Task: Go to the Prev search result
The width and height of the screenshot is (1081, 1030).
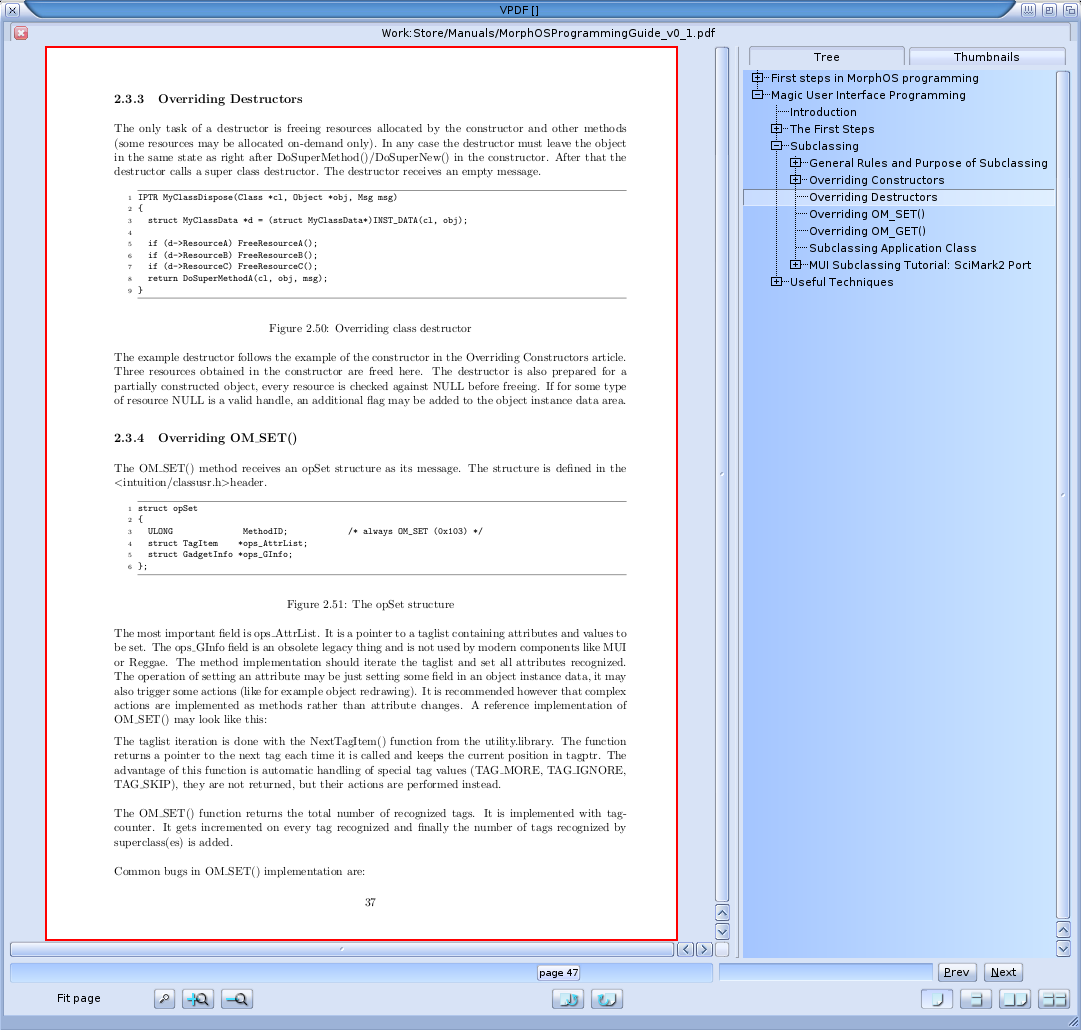Action: (x=957, y=972)
